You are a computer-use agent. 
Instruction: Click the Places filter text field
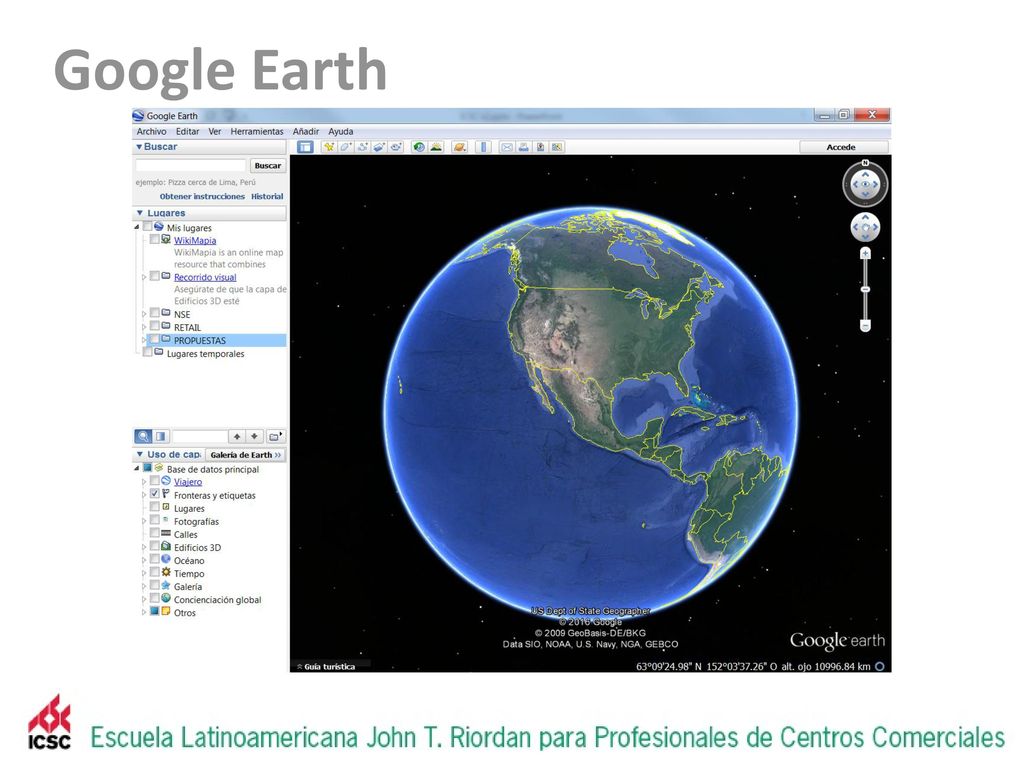[200, 436]
